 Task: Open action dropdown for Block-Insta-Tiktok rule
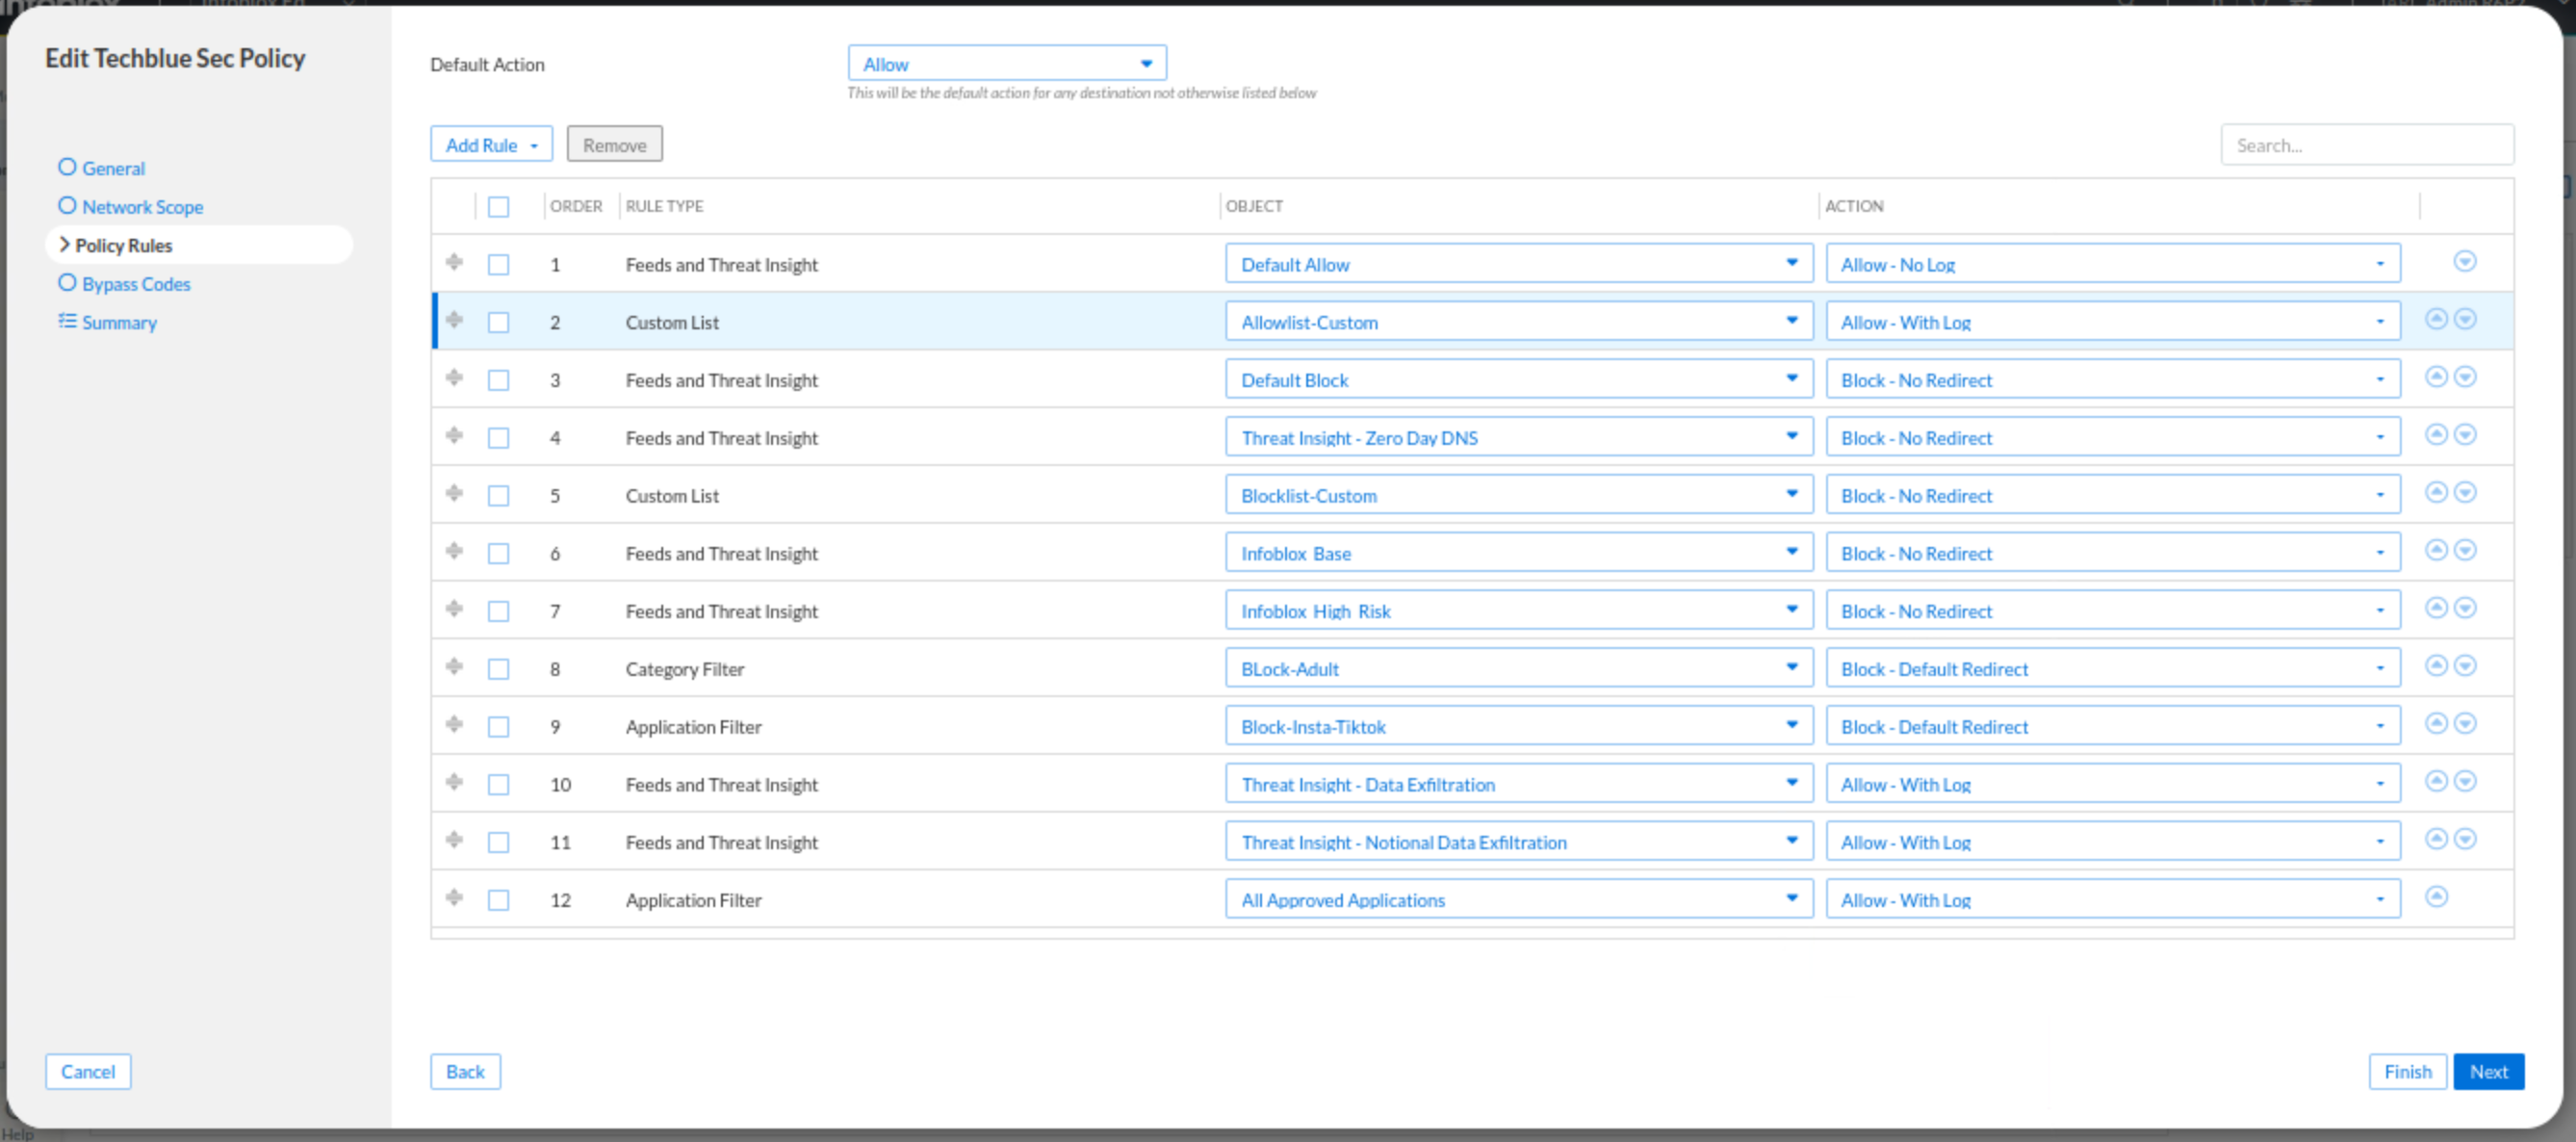coord(2112,727)
